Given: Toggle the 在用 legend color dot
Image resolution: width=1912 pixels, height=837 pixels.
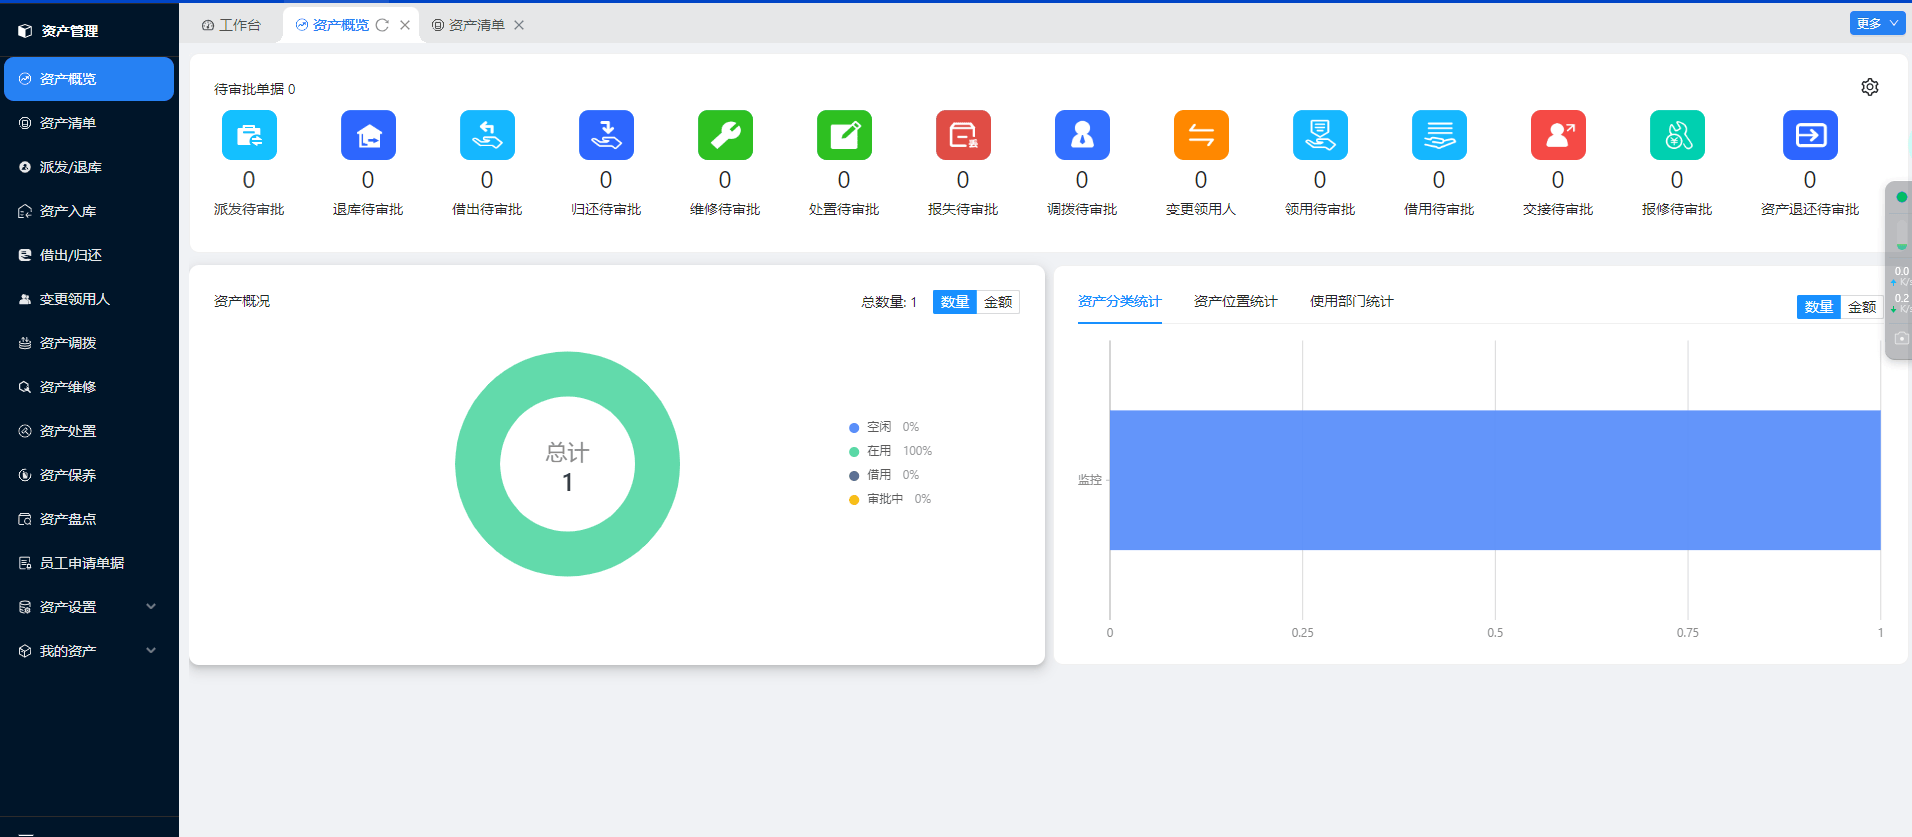Looking at the screenshot, I should click(x=854, y=452).
